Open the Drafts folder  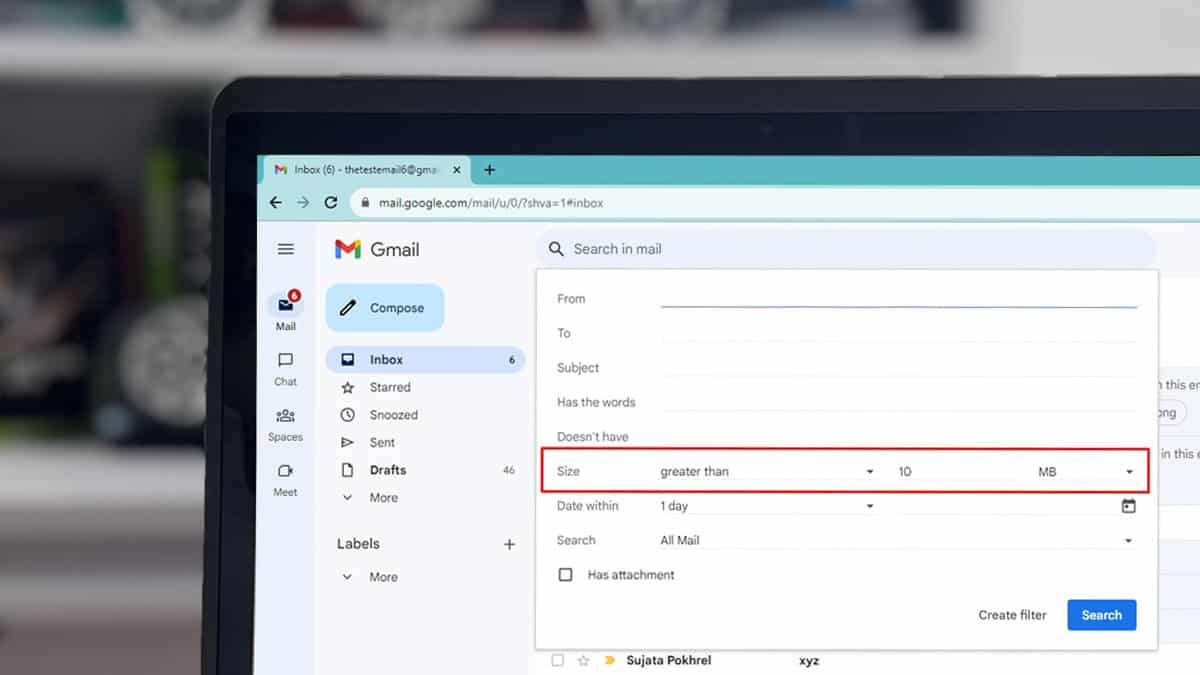coord(390,470)
